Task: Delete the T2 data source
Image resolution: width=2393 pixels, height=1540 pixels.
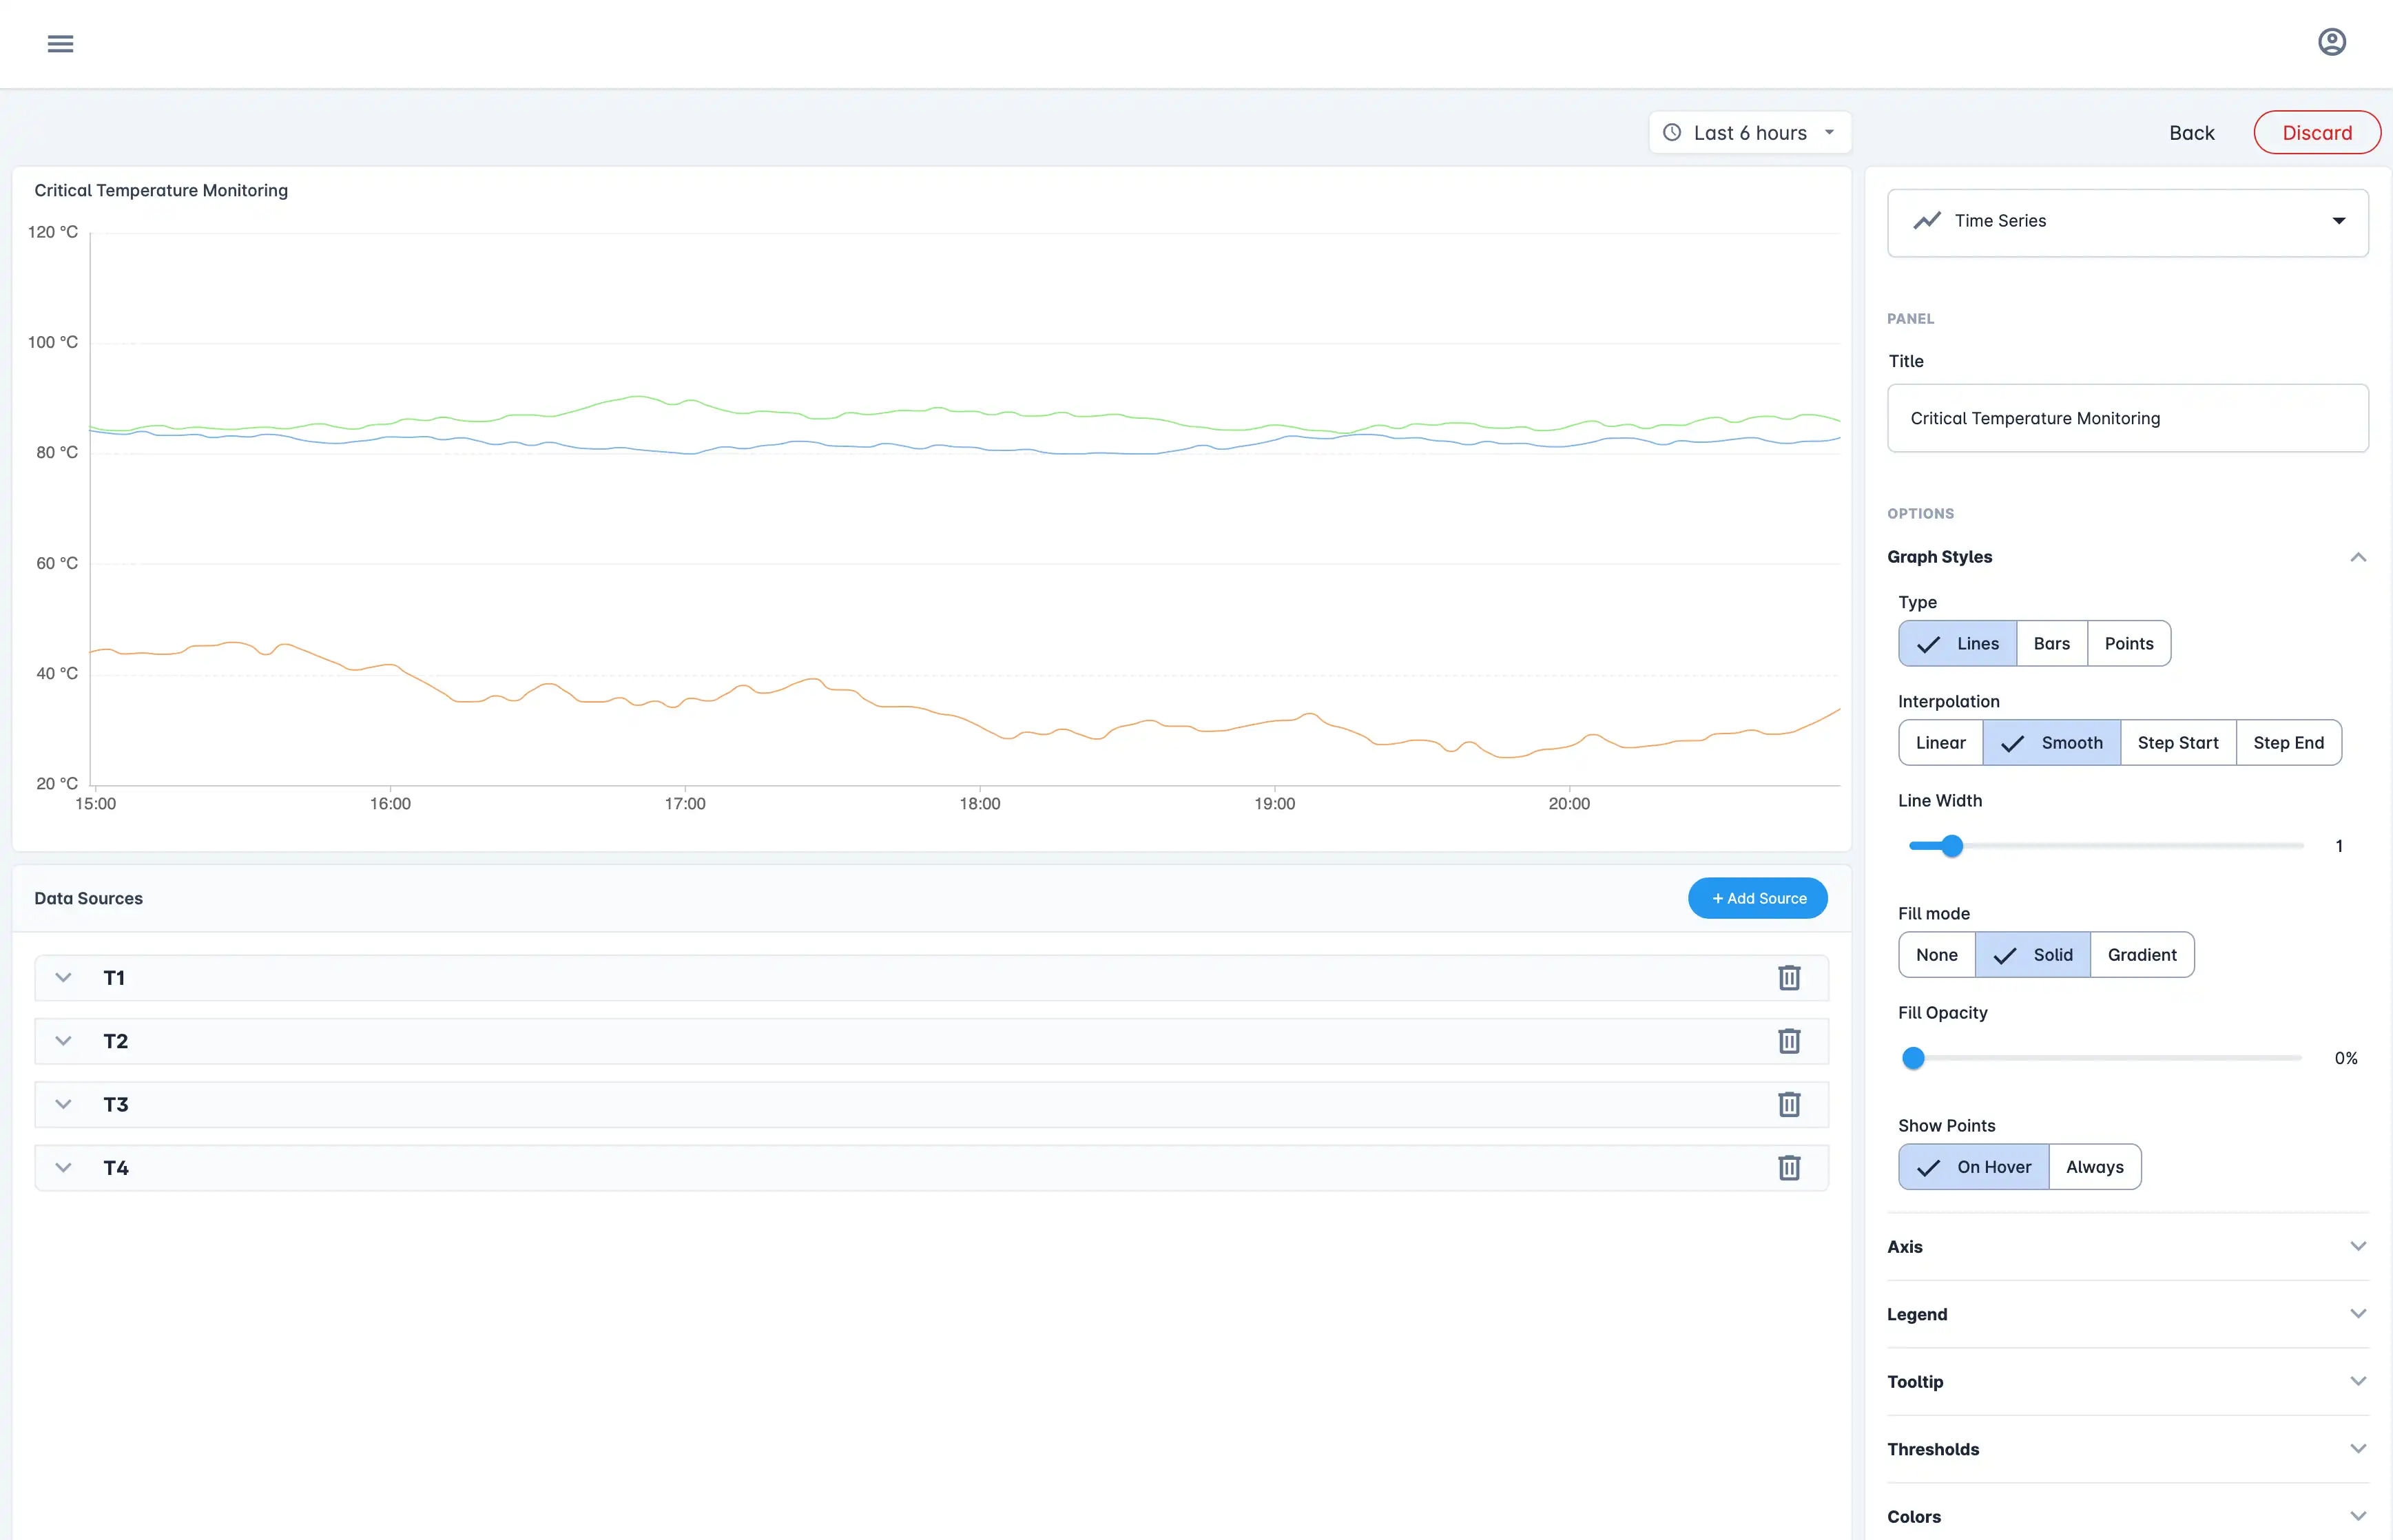Action: click(1789, 1040)
